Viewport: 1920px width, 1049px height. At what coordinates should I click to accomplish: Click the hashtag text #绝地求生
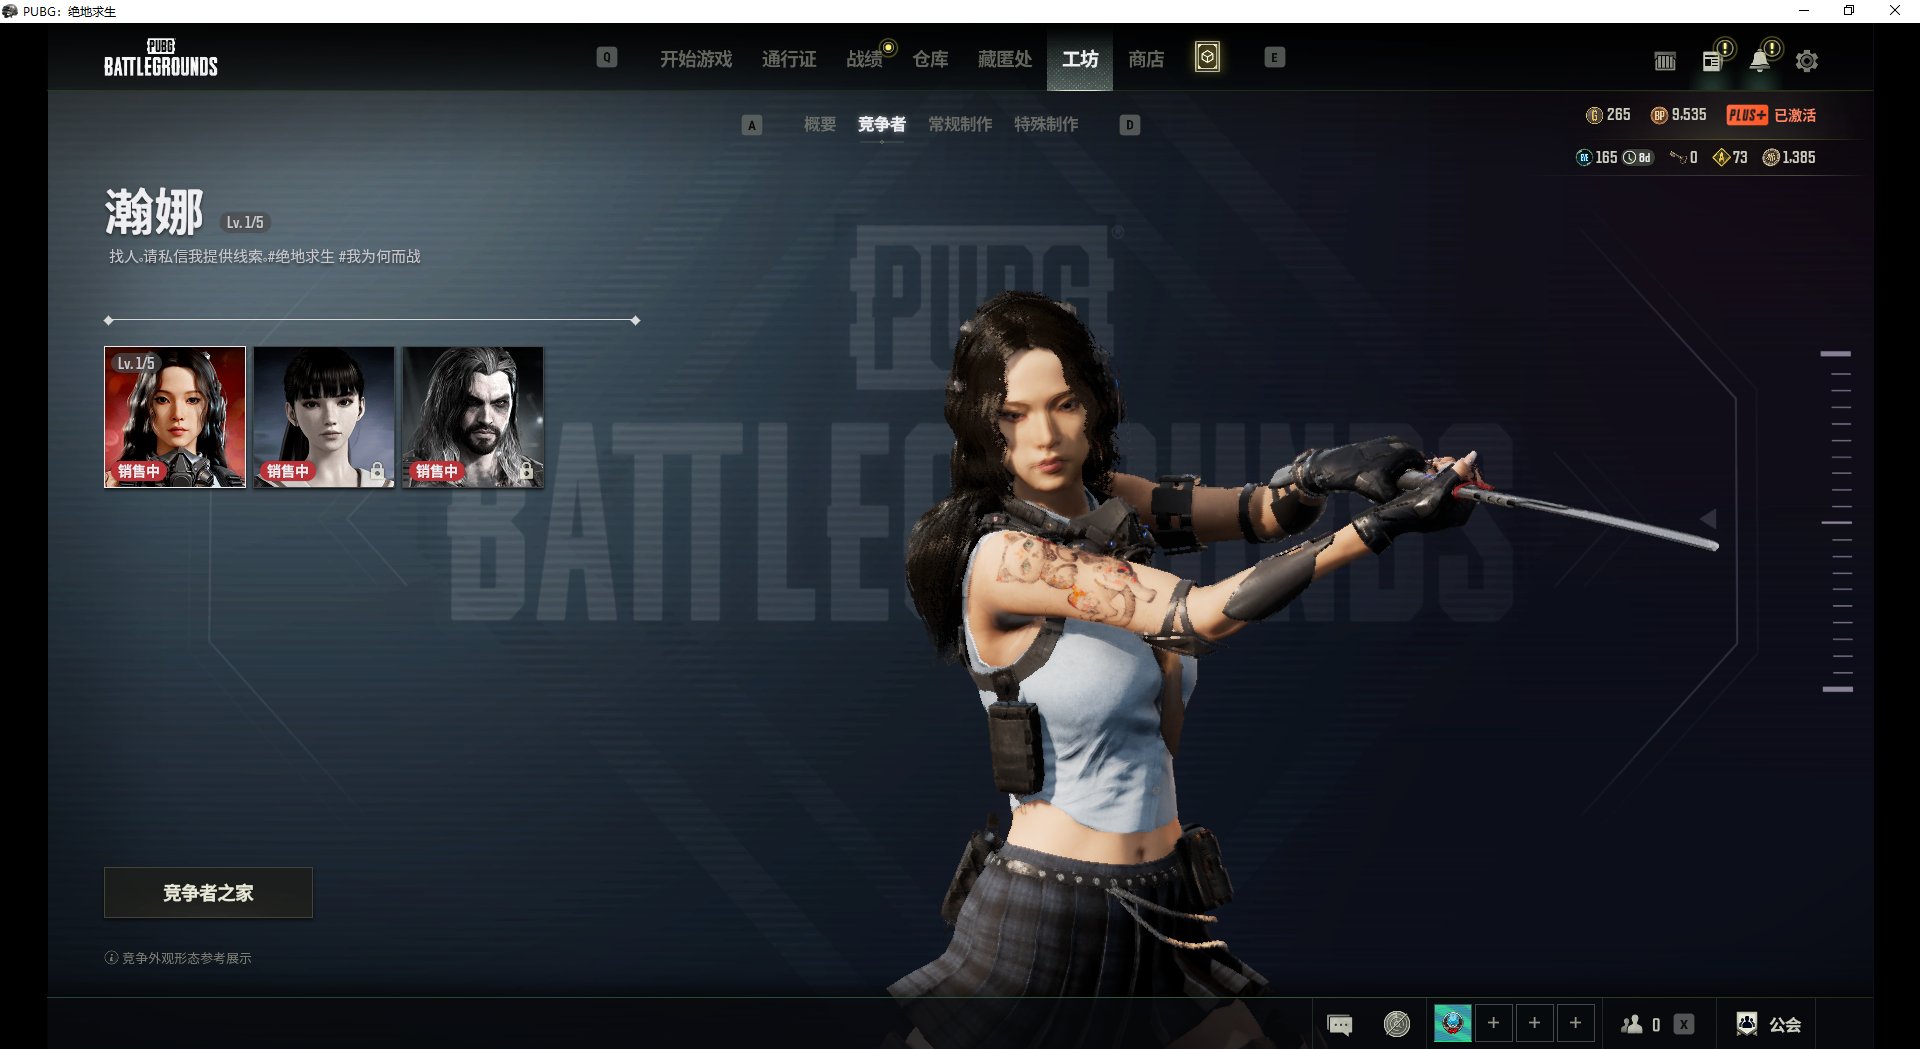pos(301,256)
